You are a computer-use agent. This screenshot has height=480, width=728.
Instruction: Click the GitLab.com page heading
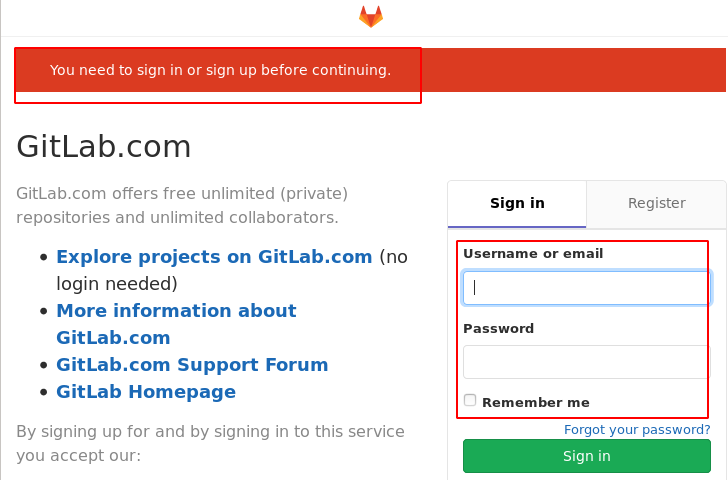click(104, 147)
